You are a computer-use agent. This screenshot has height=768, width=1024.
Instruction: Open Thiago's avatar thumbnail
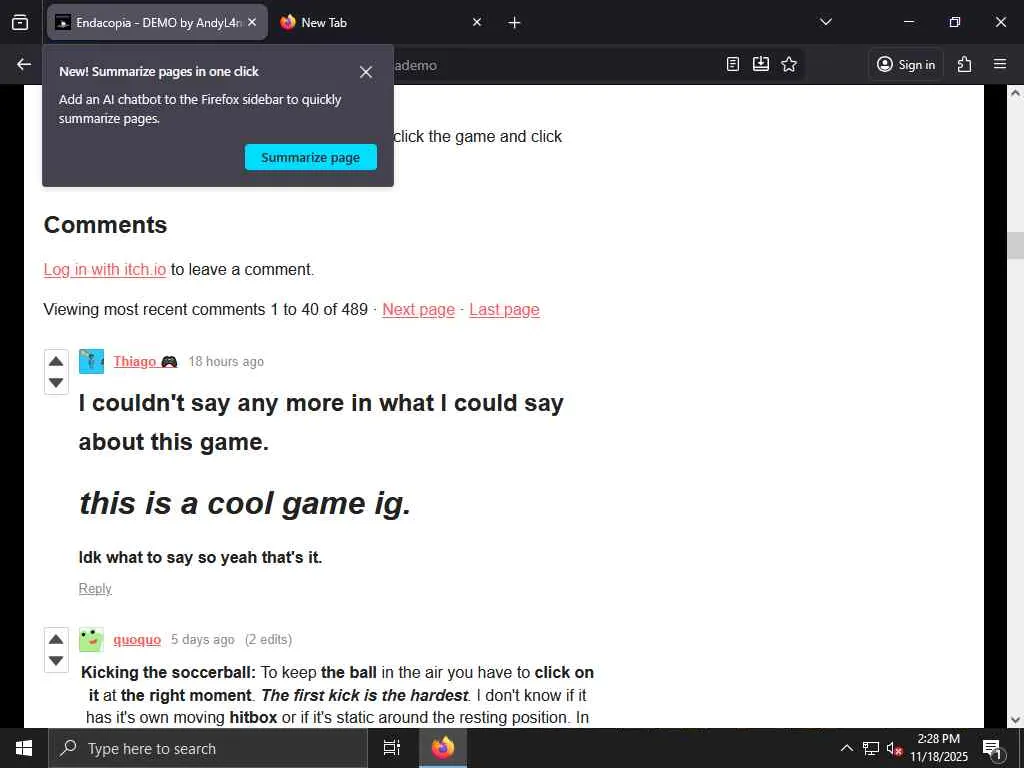point(91,361)
